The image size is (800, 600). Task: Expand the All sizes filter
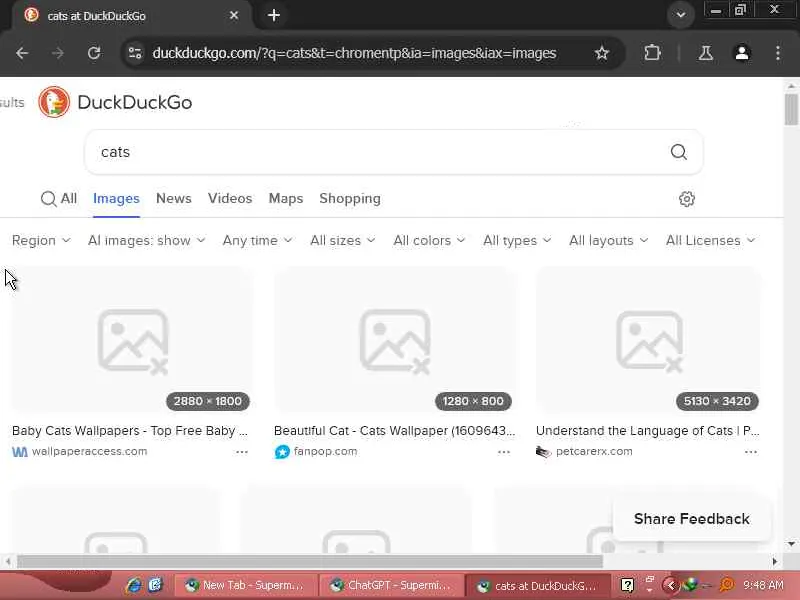tap(342, 240)
